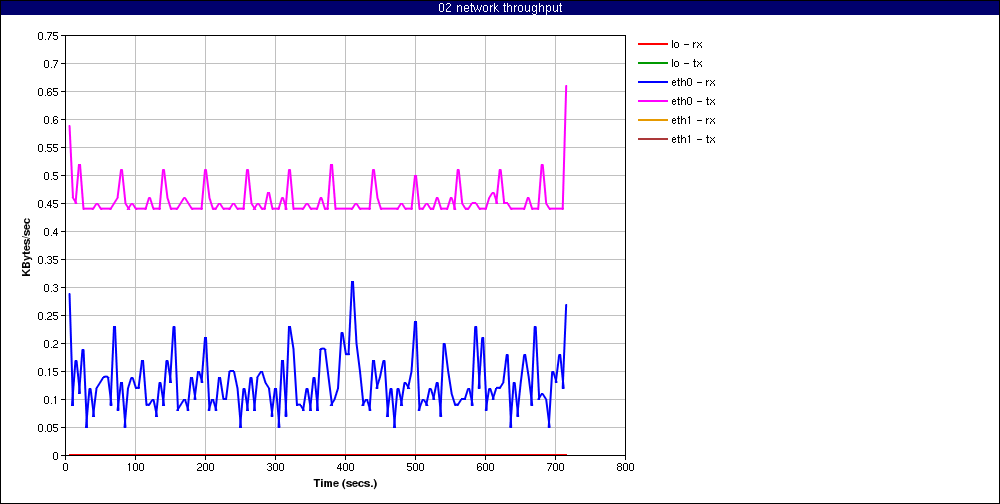Click the 300 x-axis tick label
Screen dimensions: 1000x504
[276, 467]
